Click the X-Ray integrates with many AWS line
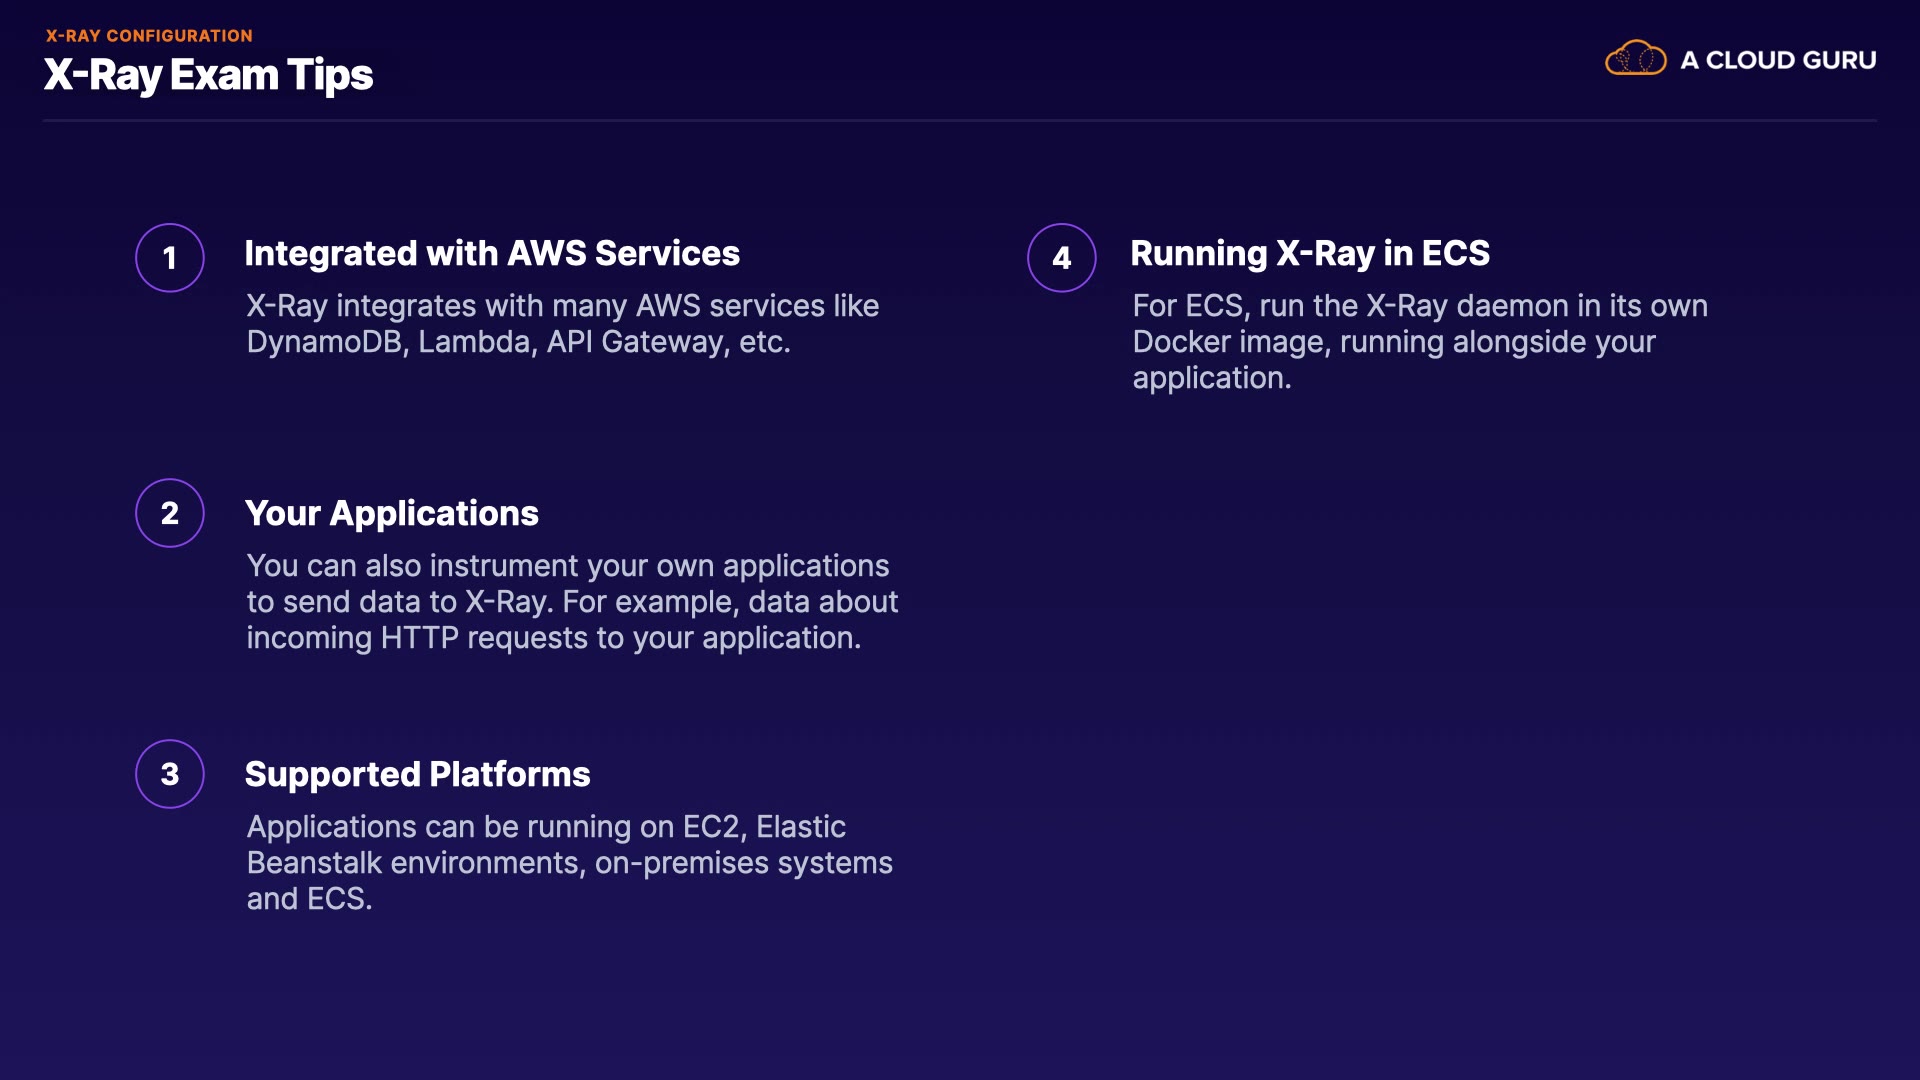The image size is (1920, 1080). [562, 306]
